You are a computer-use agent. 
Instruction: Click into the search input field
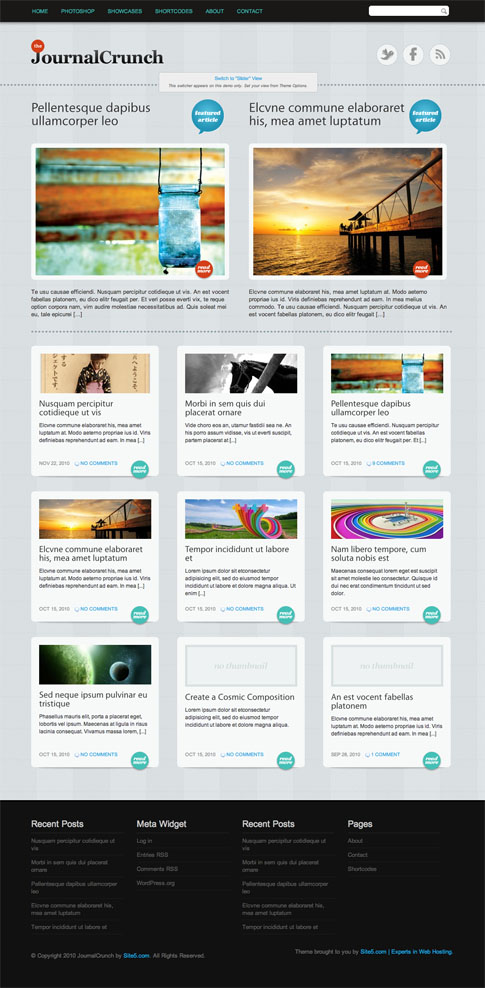404,11
